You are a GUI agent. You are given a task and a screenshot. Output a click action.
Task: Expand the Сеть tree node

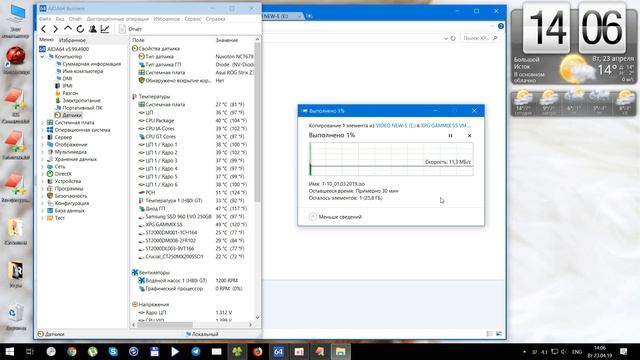[x=42, y=167]
